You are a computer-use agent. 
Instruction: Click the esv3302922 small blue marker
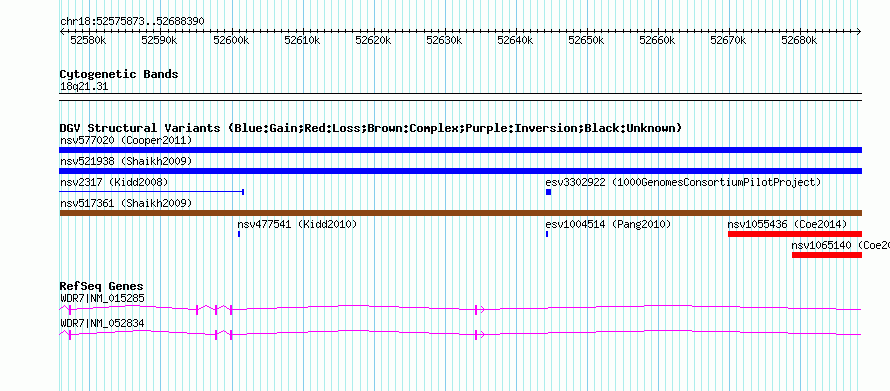pos(549,192)
